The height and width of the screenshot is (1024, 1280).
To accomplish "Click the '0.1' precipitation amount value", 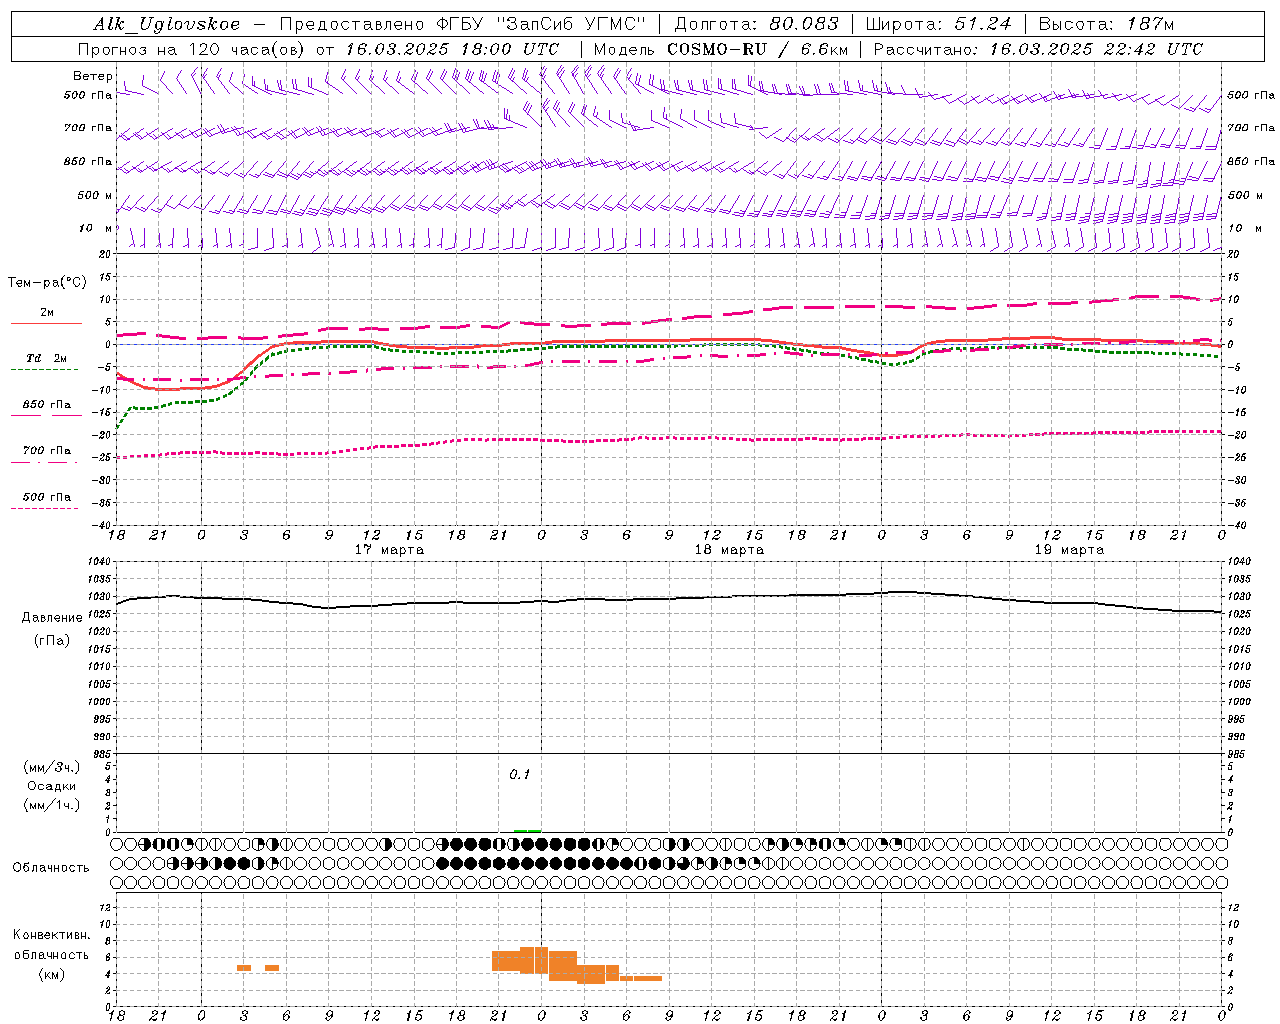I will 519,775.
